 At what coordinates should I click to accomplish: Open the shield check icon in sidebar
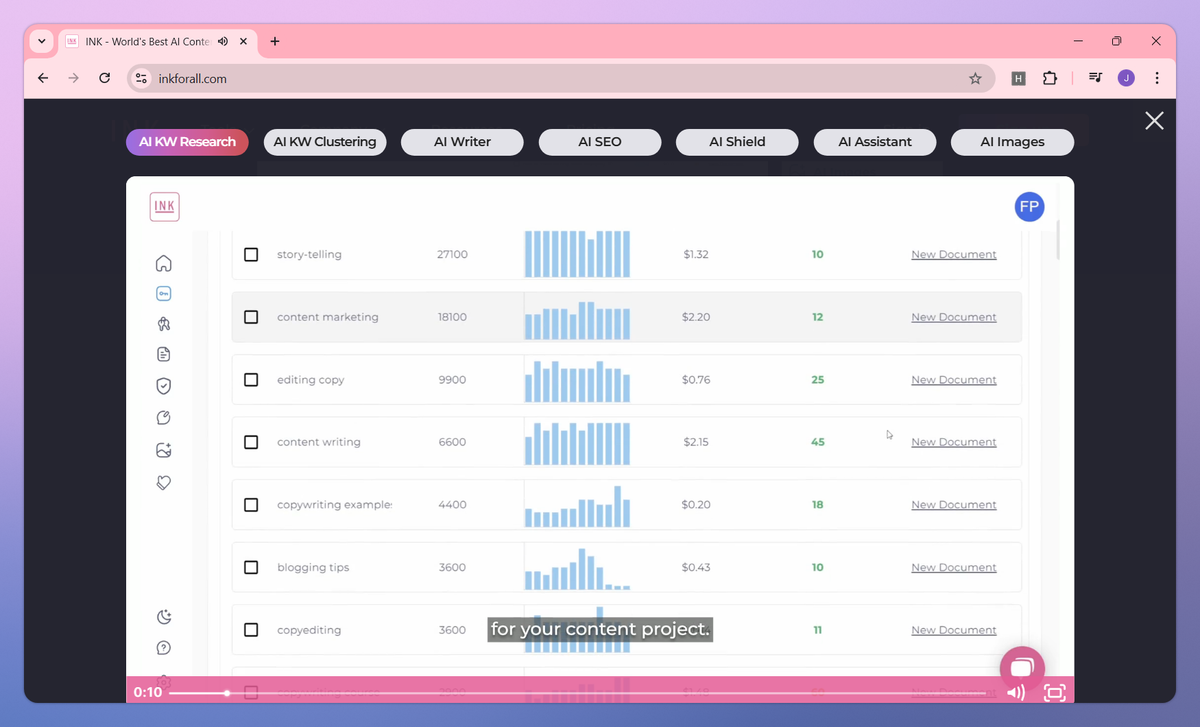164,386
